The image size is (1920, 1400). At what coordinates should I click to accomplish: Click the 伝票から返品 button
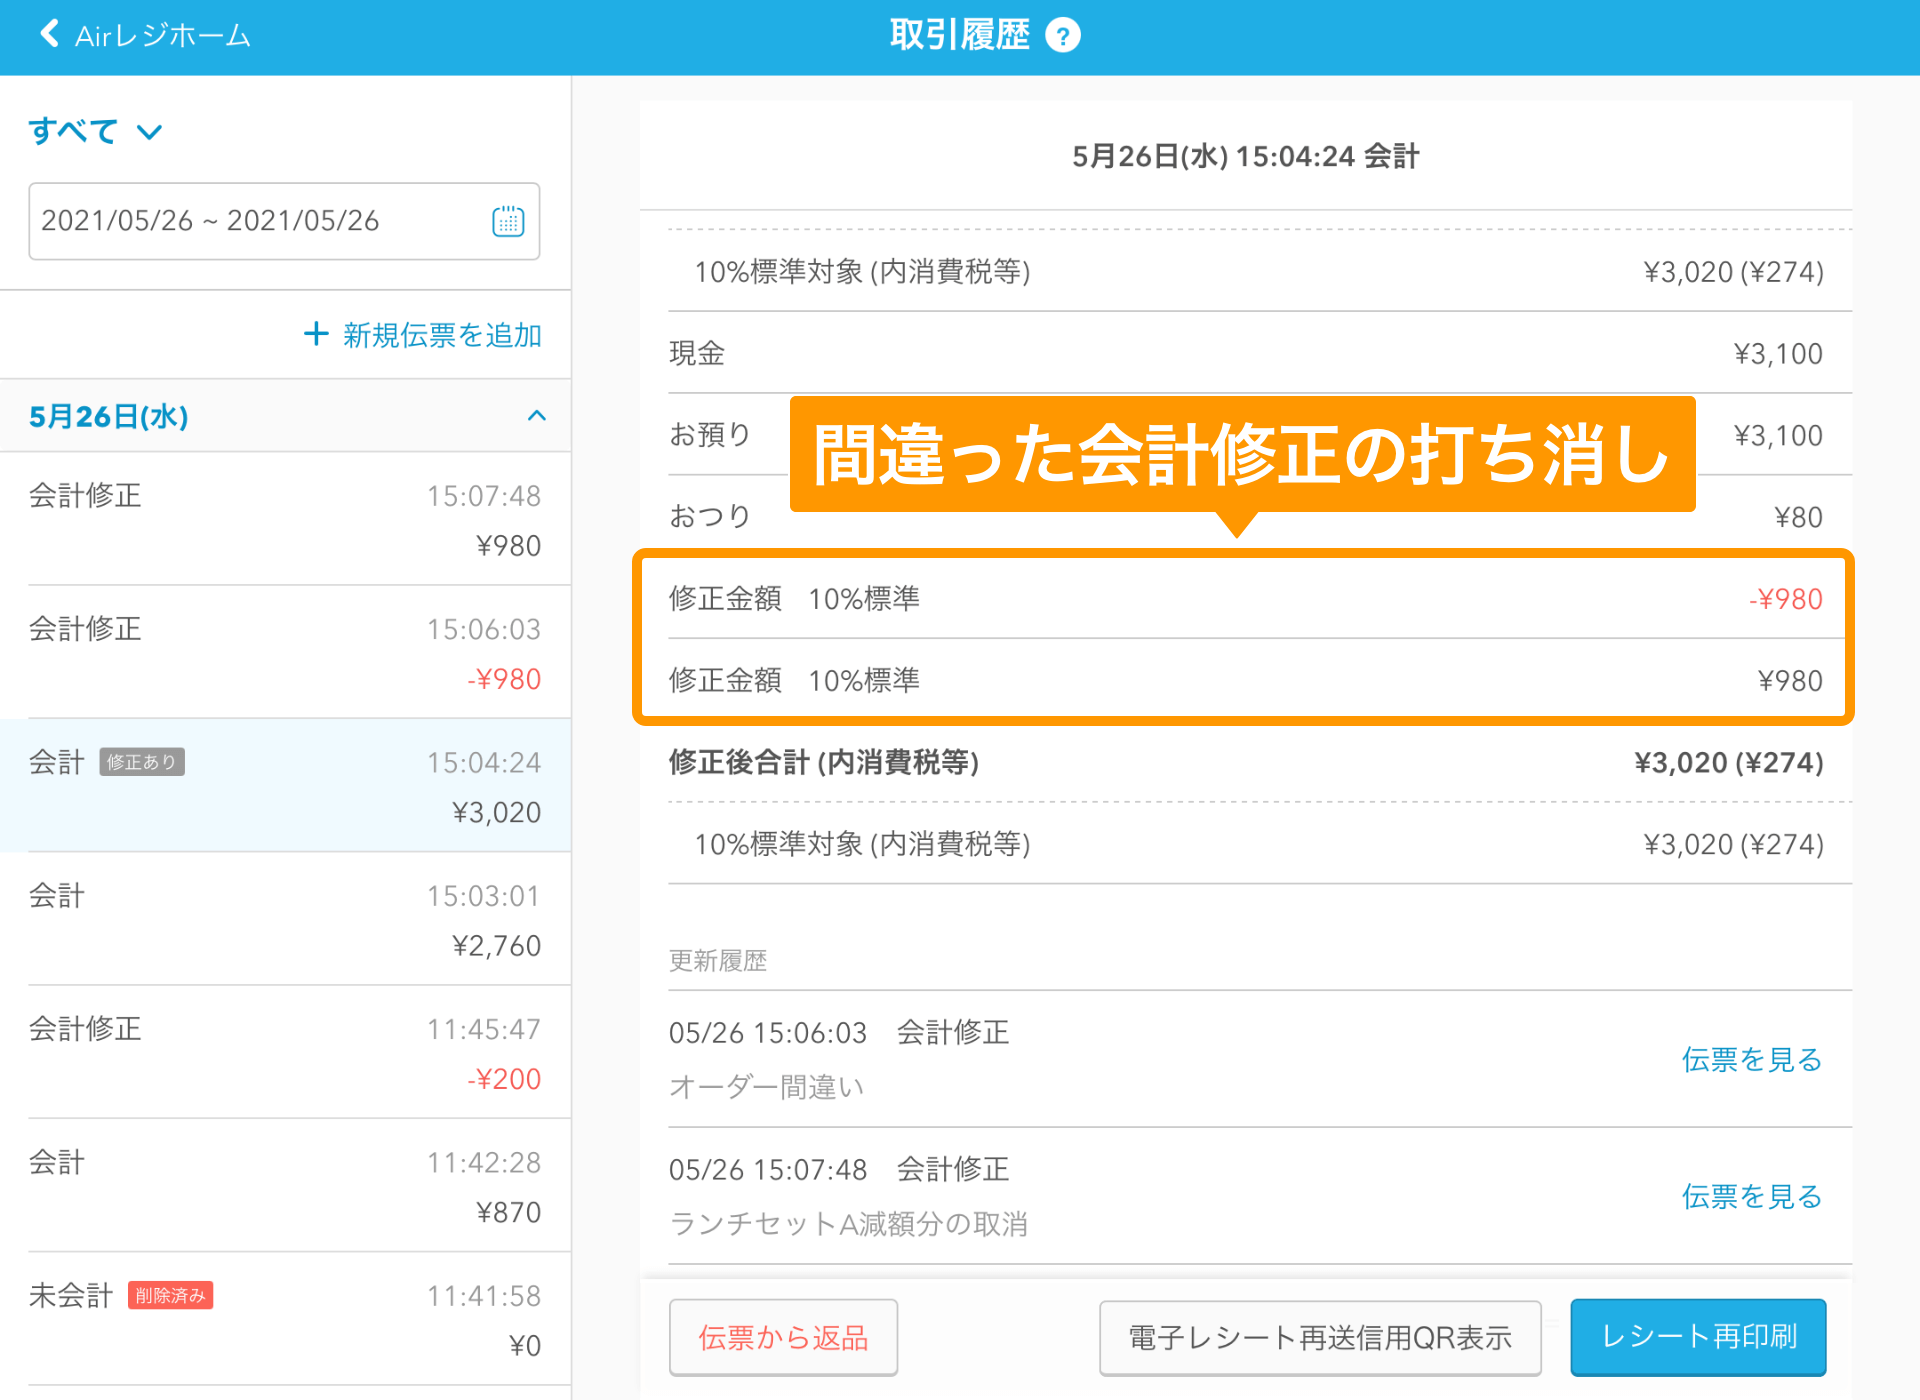point(783,1337)
